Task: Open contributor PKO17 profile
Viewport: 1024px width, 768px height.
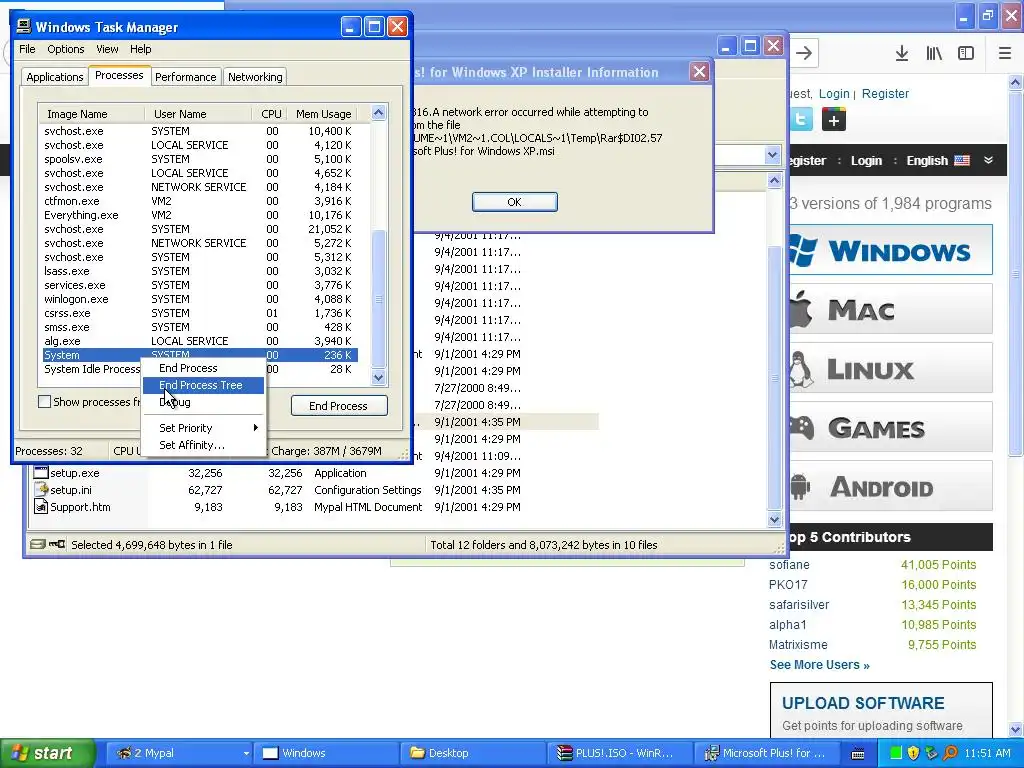Action: (788, 584)
